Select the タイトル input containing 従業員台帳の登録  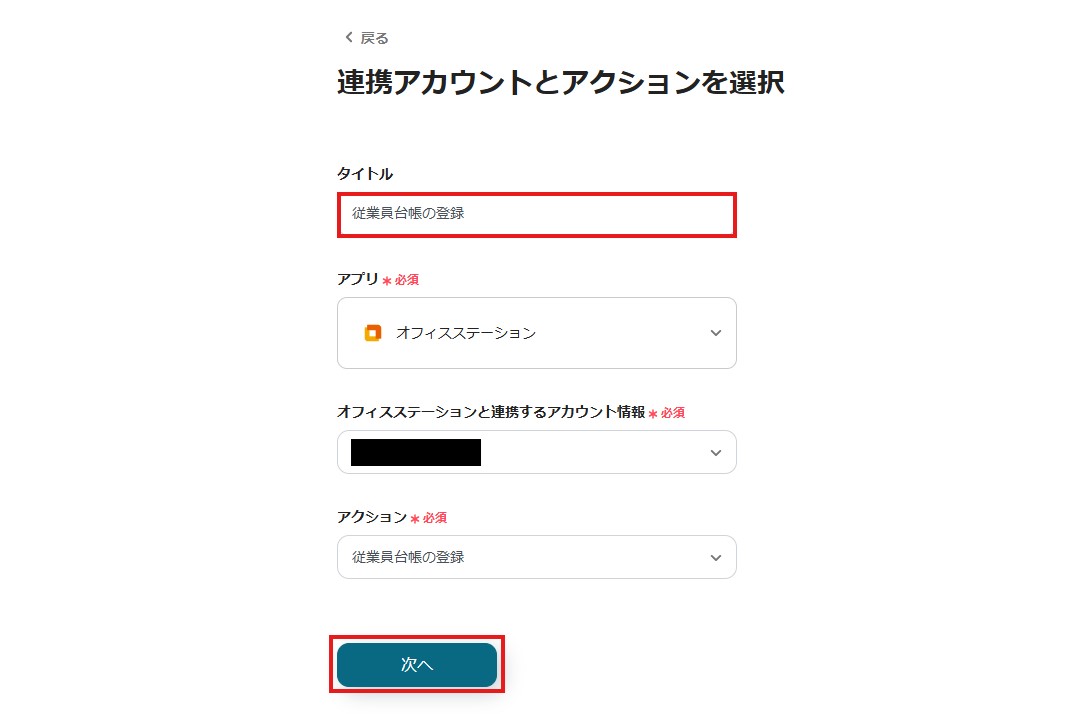click(x=536, y=213)
